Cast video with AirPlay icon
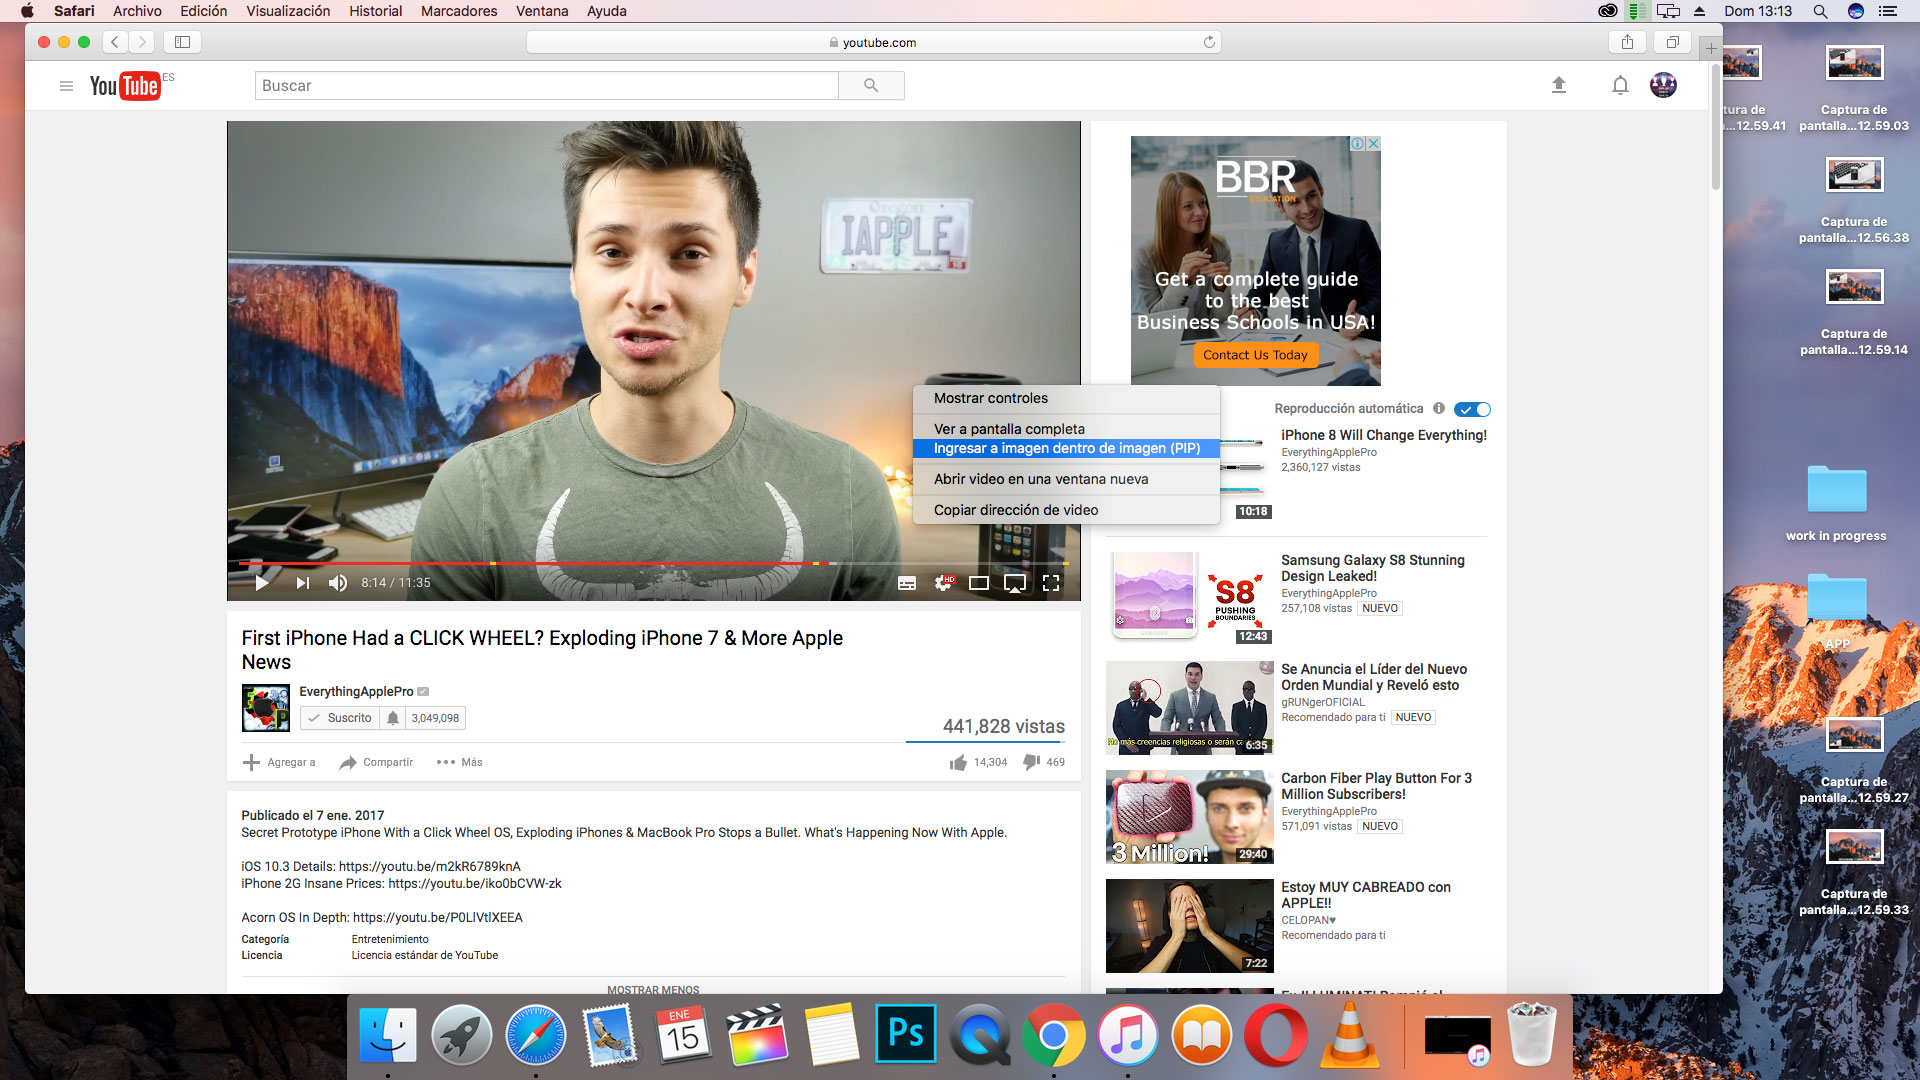The width and height of the screenshot is (1920, 1080). [x=1015, y=583]
